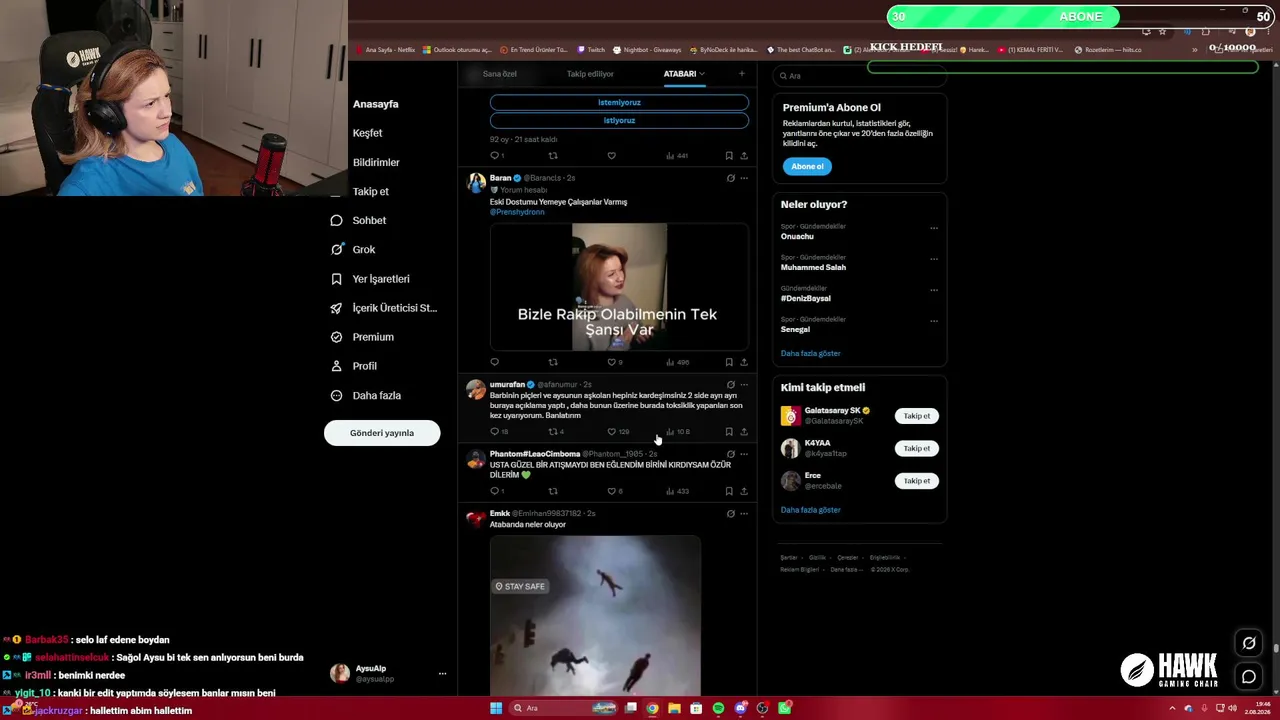Repost umurafan's post
Viewport: 1280px width, 720px height.
click(x=553, y=432)
